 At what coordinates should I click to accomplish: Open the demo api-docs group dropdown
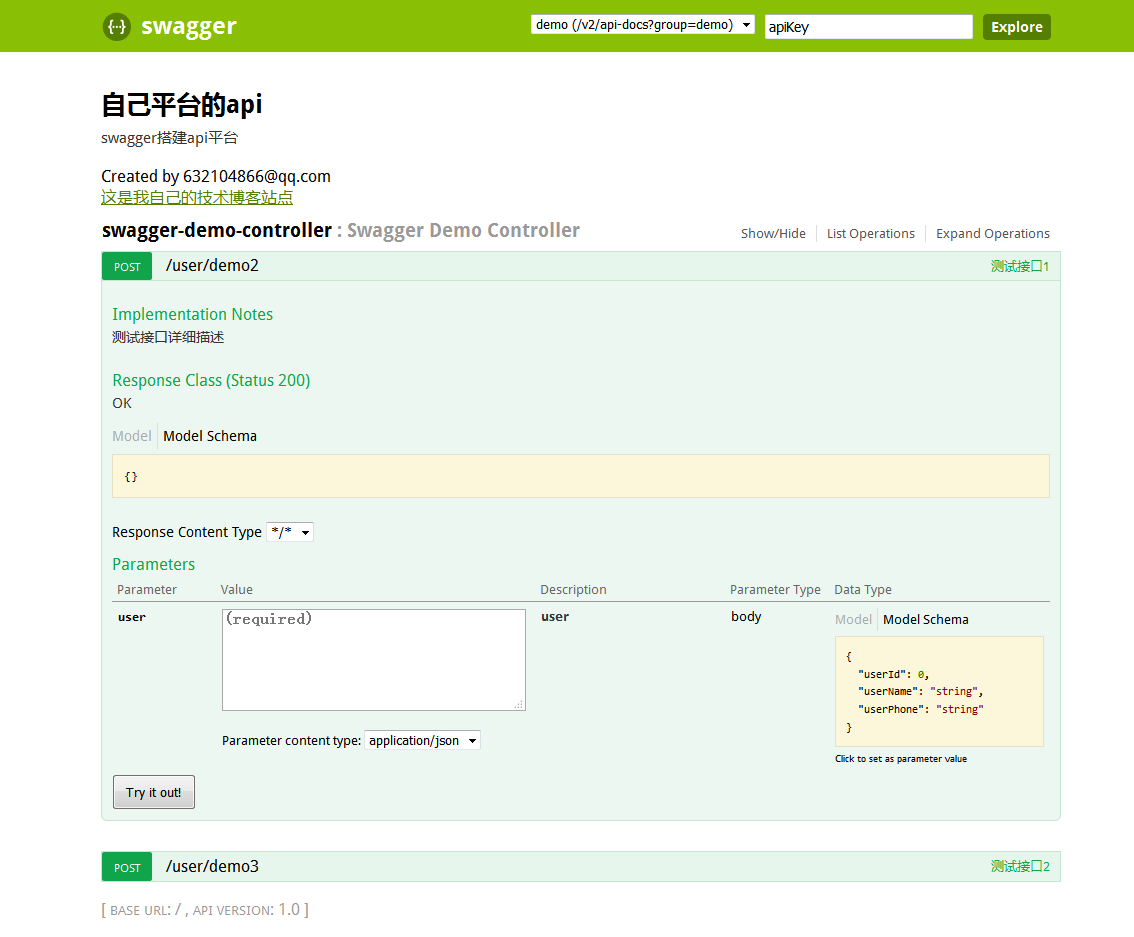tap(642, 25)
